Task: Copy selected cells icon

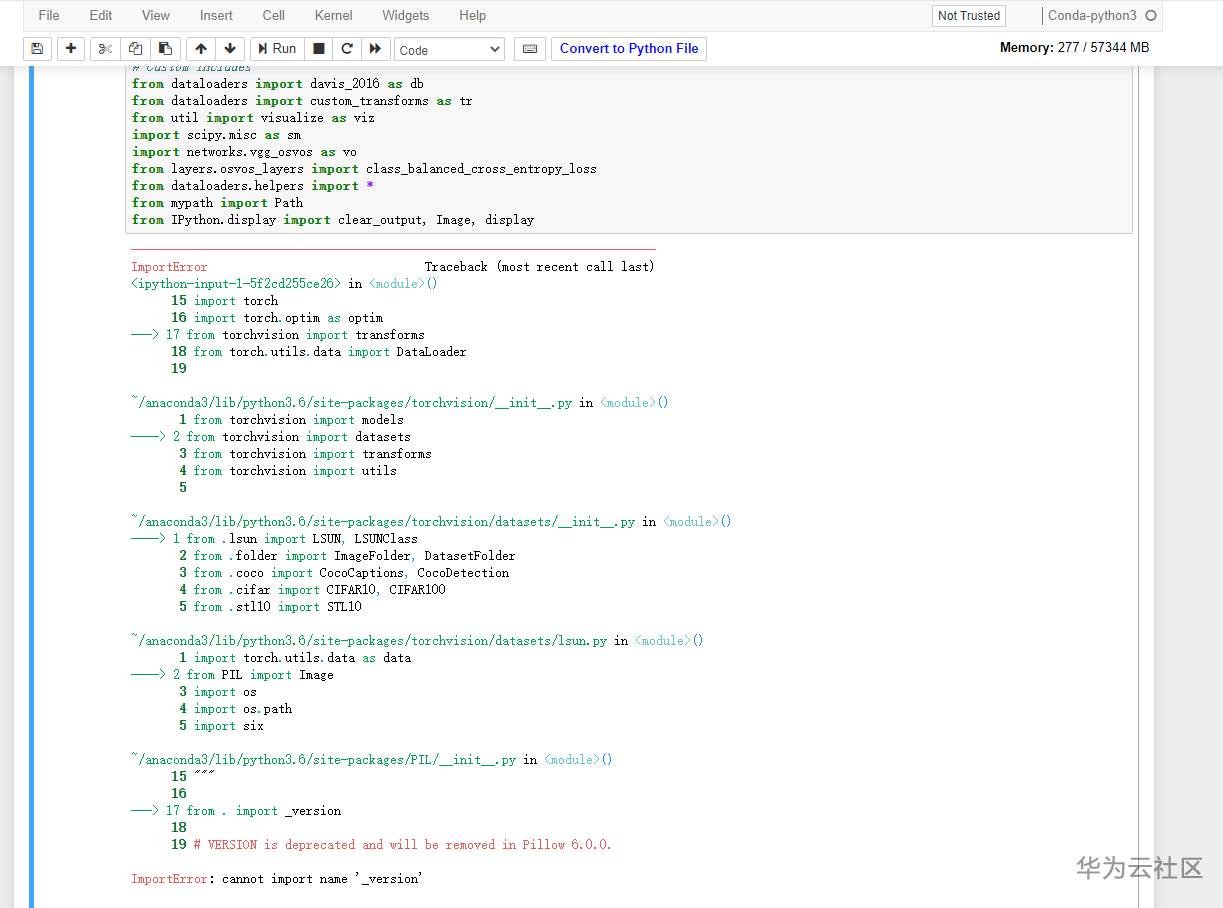Action: coord(135,49)
